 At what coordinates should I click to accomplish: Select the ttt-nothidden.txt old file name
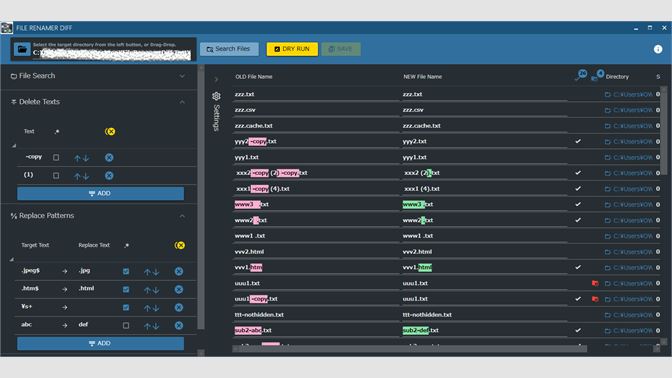pyautogui.click(x=259, y=315)
